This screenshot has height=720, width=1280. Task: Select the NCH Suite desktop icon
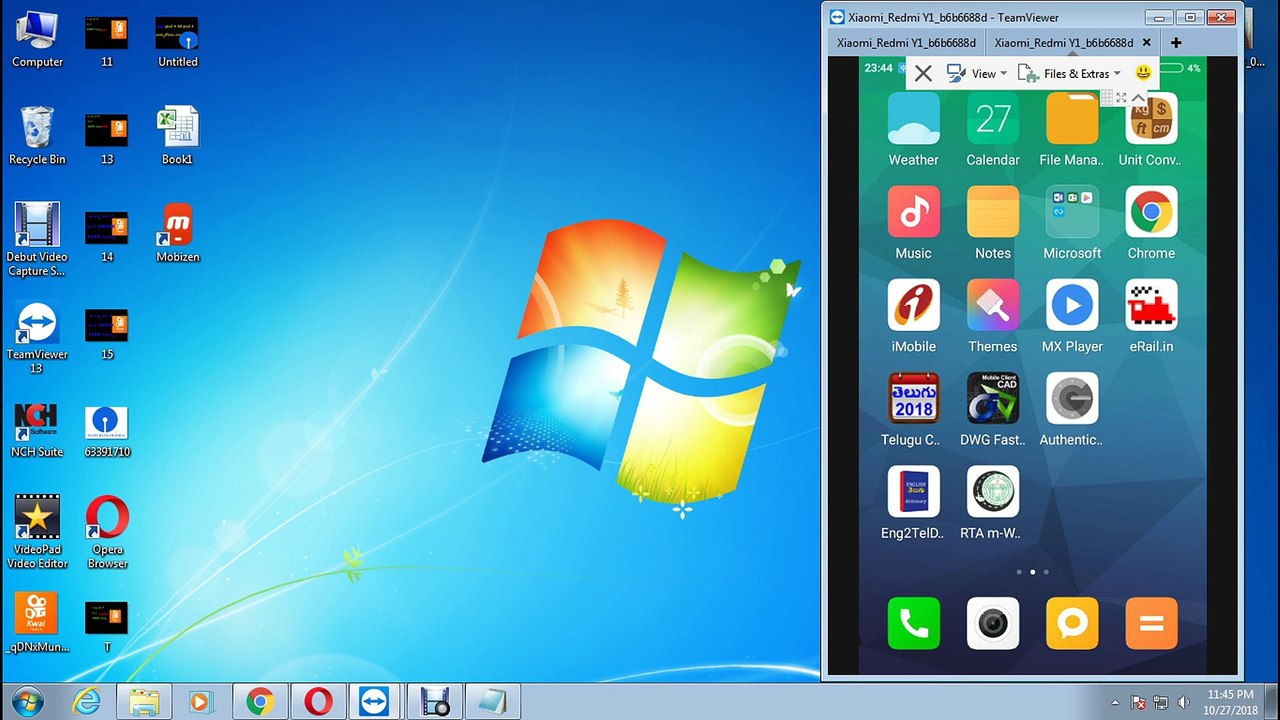click(x=37, y=431)
